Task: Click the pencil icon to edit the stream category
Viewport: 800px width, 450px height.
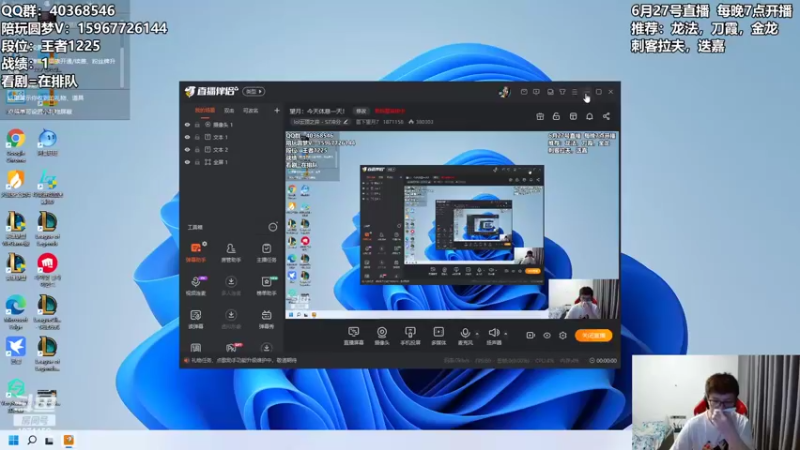Action: point(345,122)
